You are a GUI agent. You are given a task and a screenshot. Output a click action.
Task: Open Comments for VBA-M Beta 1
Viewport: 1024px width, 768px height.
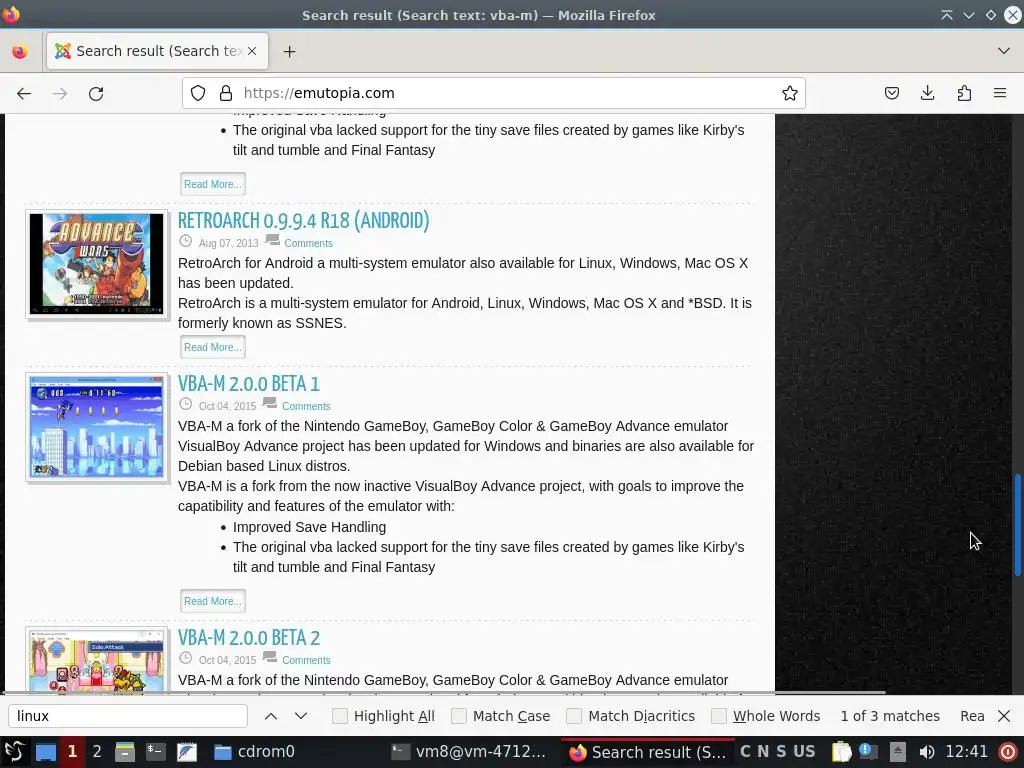306,406
